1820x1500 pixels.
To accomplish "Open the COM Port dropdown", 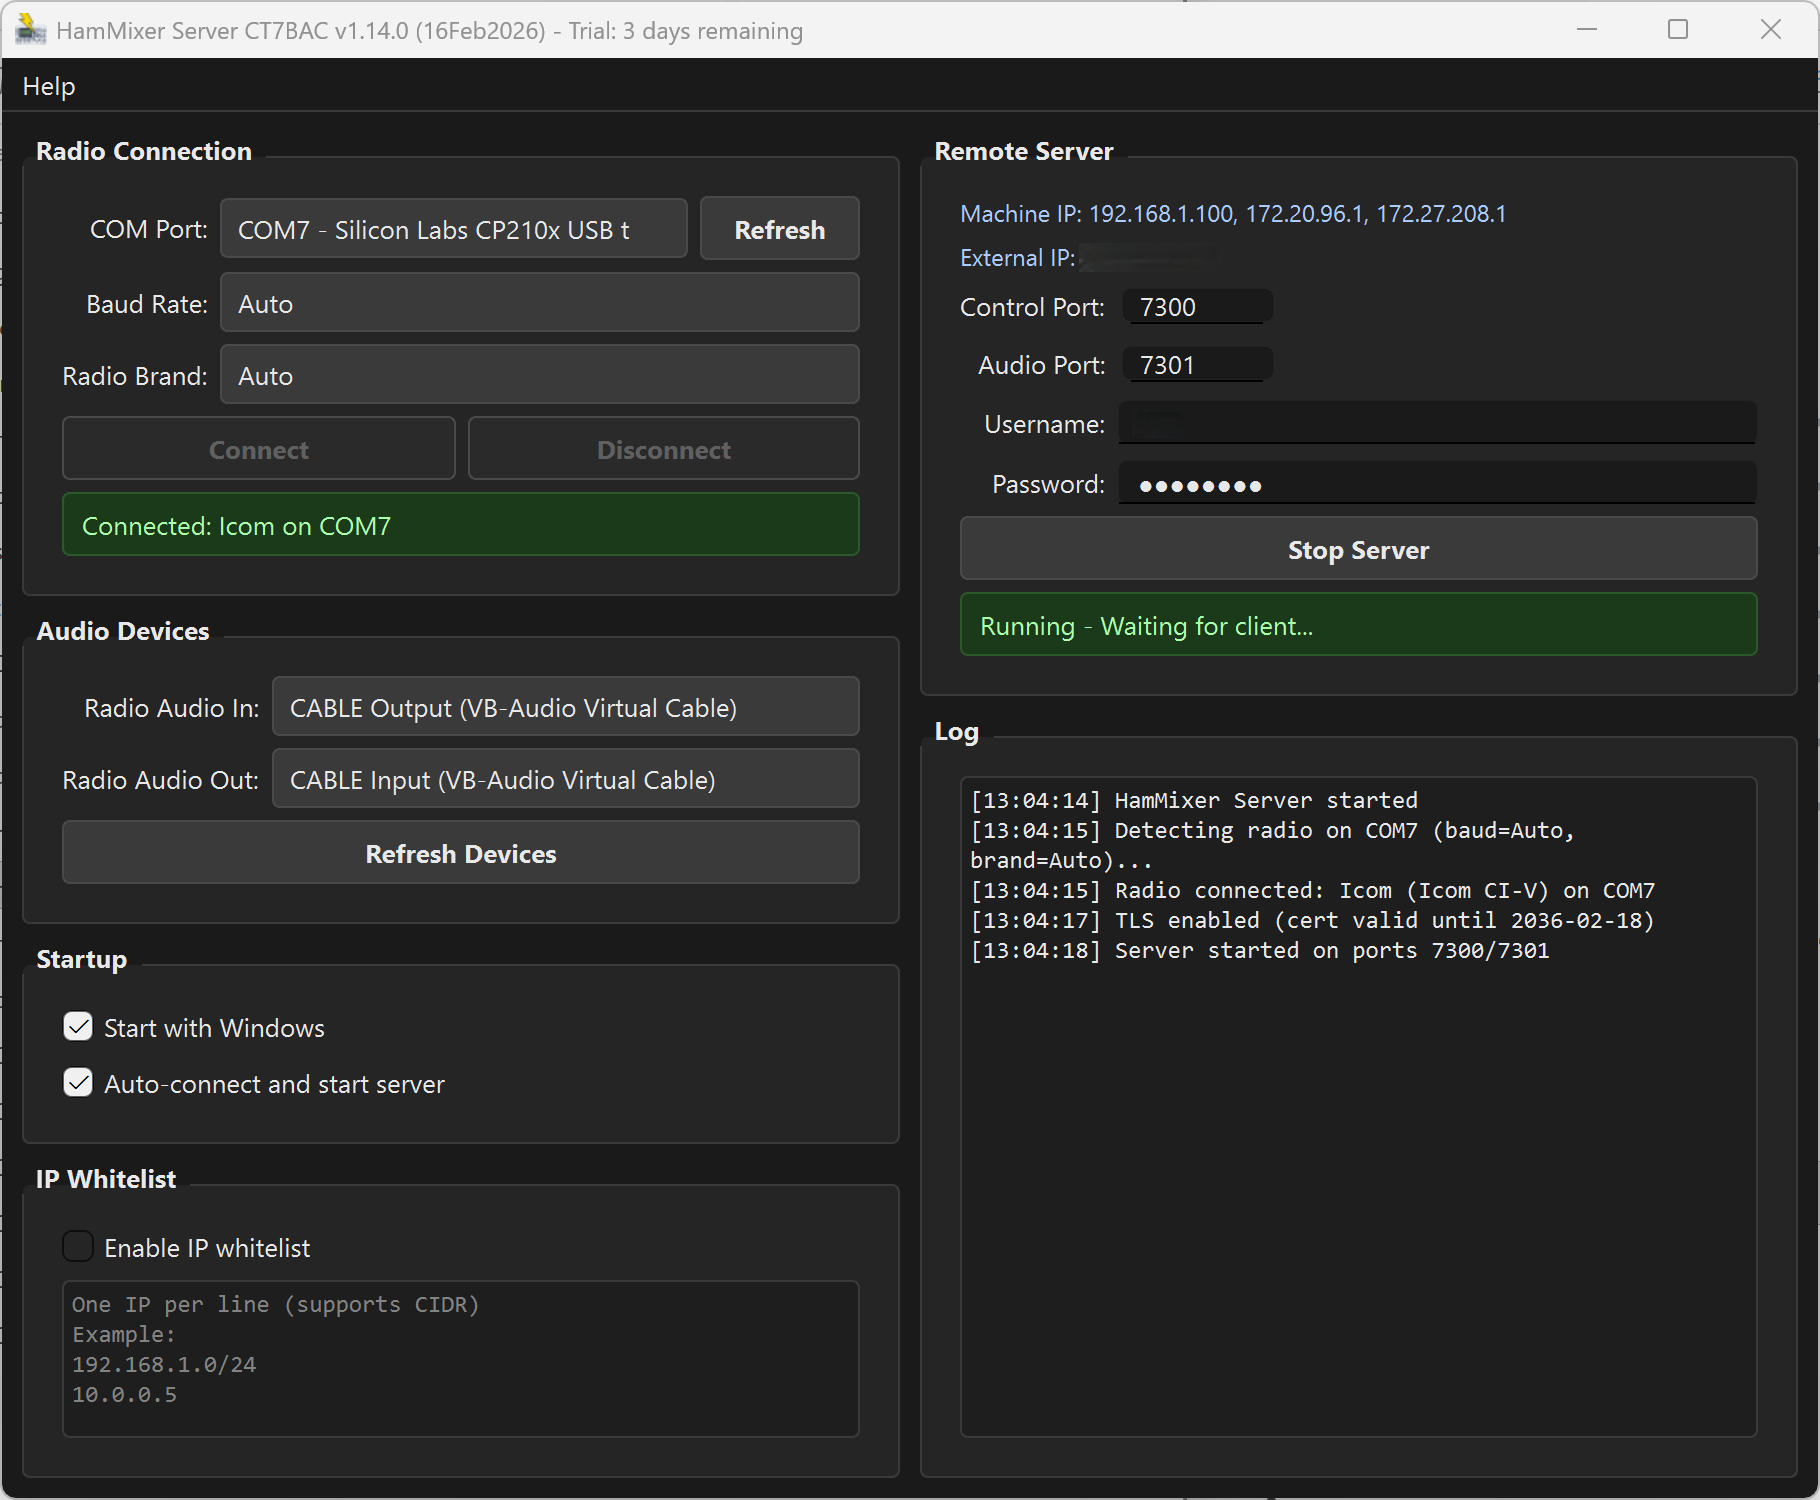I will (x=453, y=229).
